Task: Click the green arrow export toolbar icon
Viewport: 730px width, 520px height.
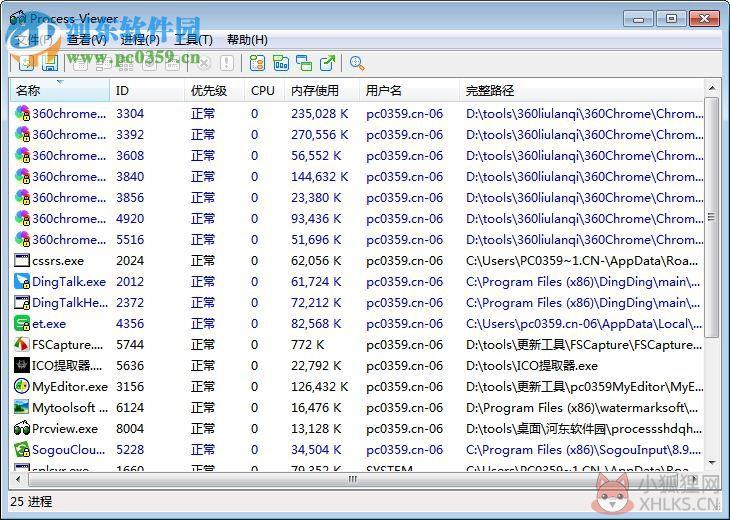Action: (x=327, y=62)
